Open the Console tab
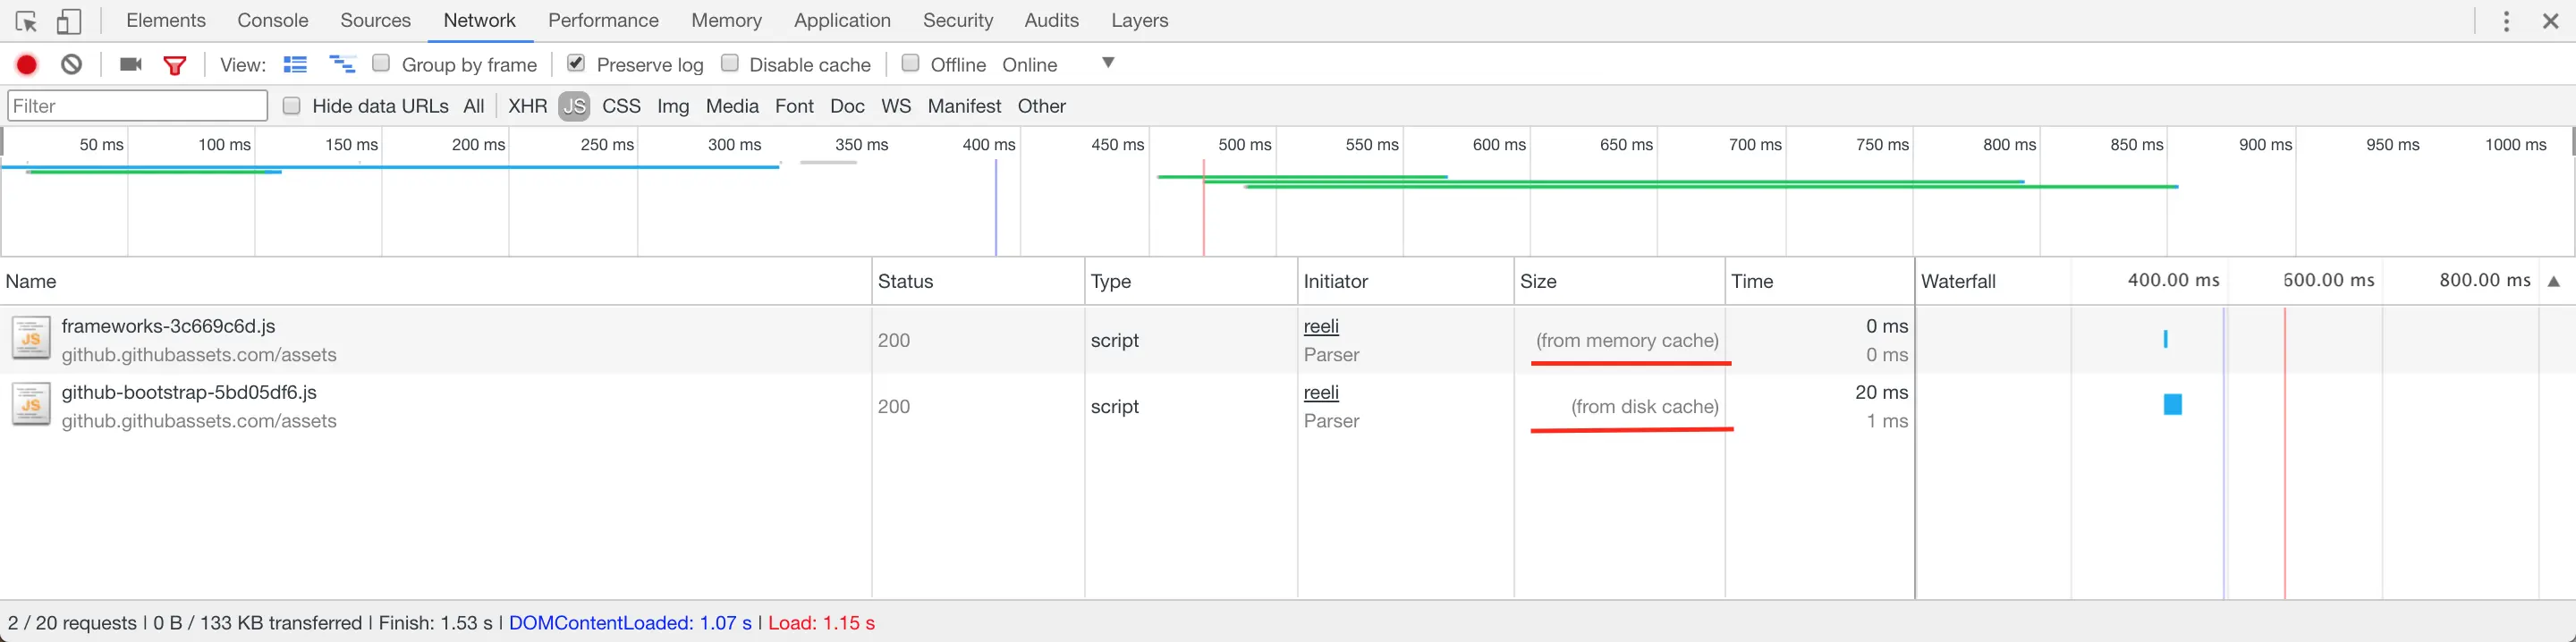The image size is (2576, 642). [x=273, y=21]
